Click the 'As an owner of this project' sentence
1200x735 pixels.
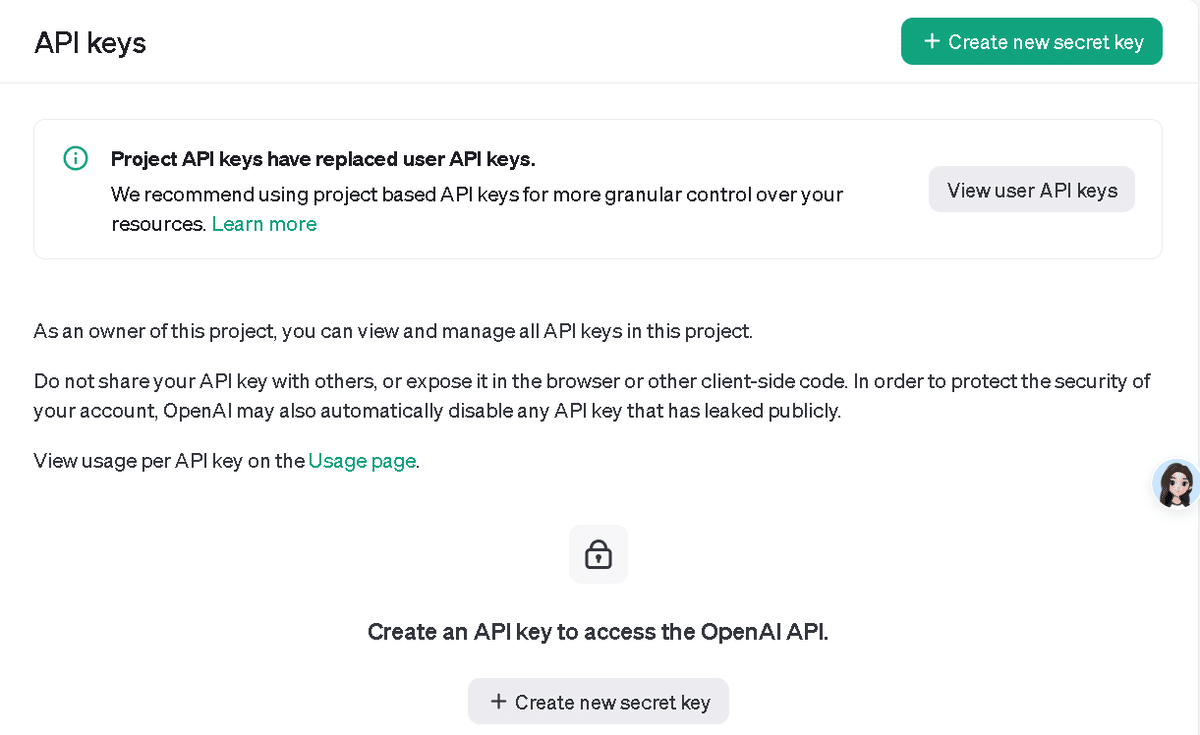pyautogui.click(x=393, y=331)
